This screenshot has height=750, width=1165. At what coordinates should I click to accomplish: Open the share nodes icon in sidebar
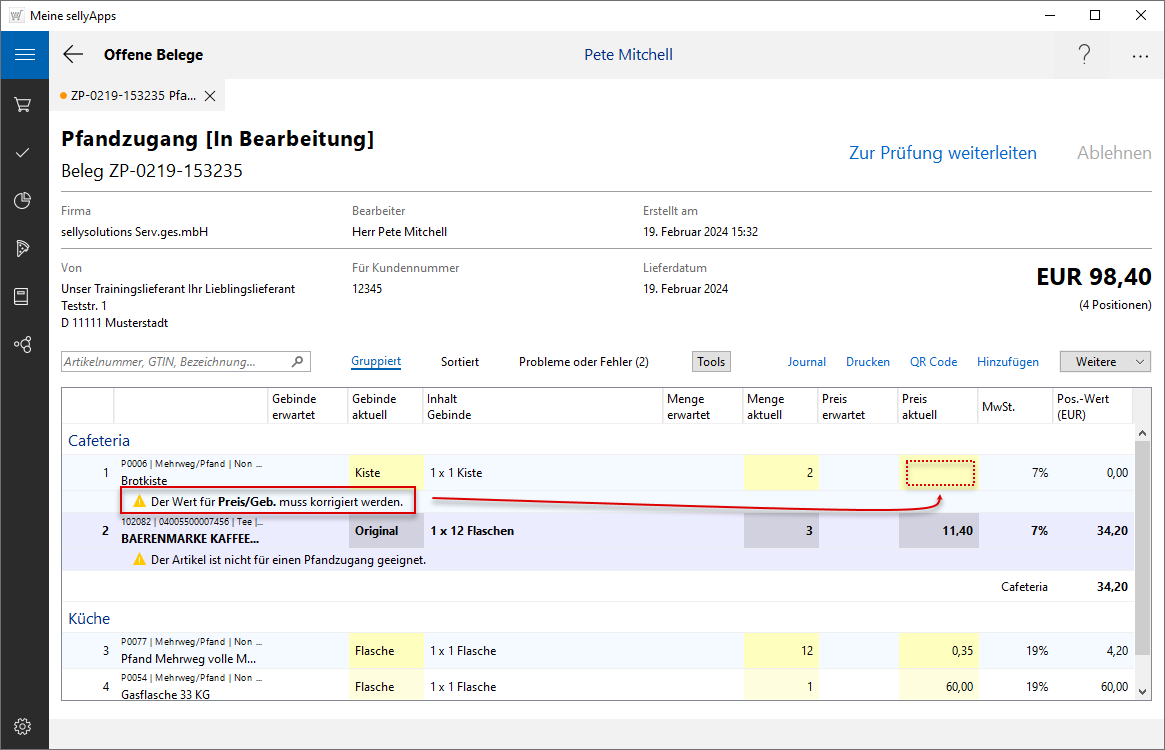(x=24, y=345)
